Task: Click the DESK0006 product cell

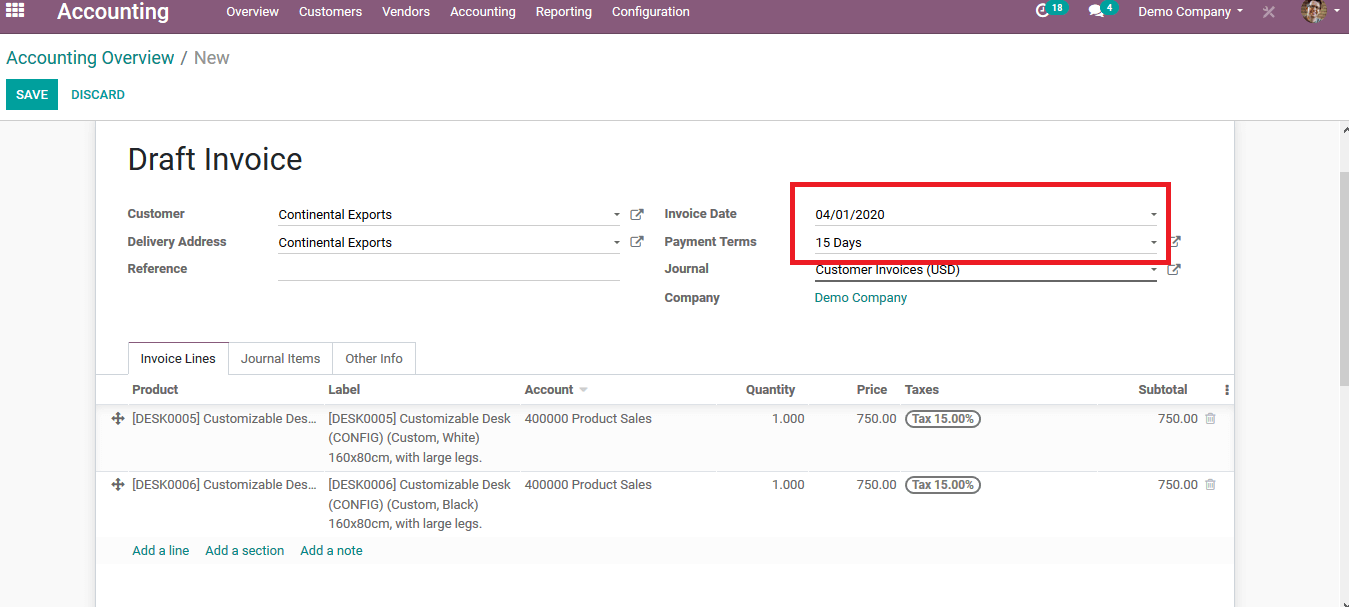Action: 224,485
